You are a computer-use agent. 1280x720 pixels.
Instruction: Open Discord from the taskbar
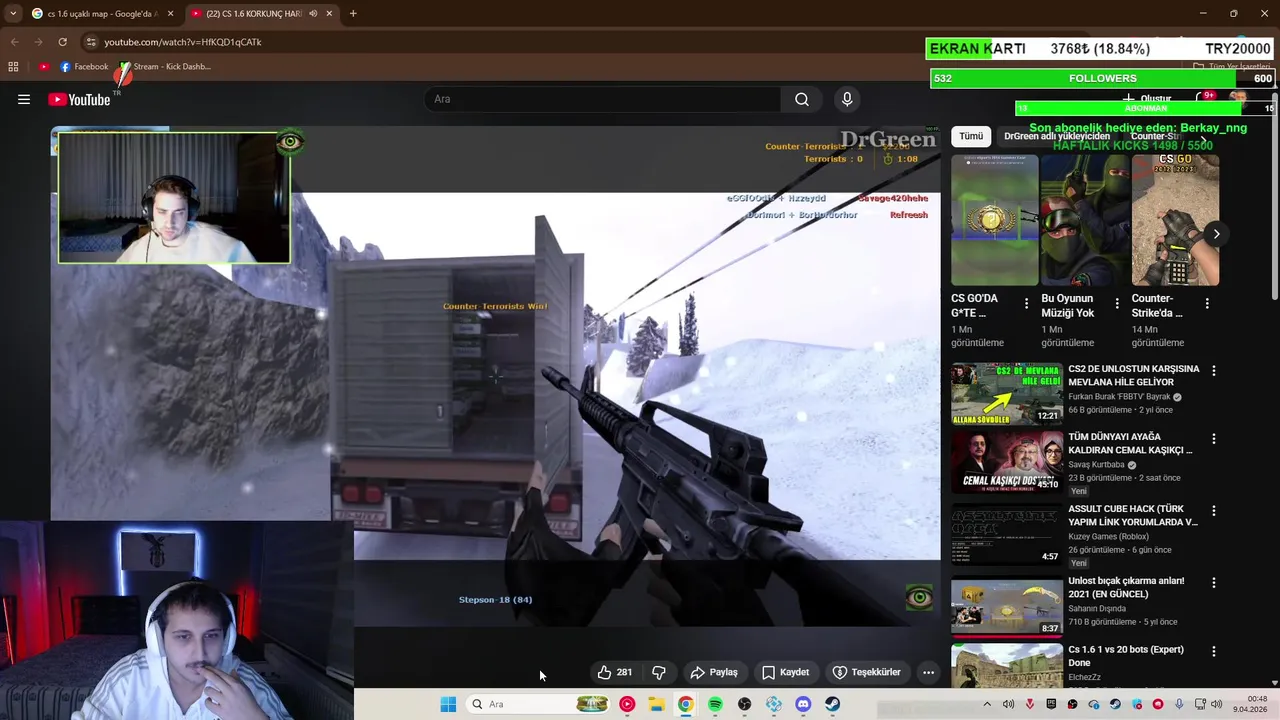[x=803, y=704]
